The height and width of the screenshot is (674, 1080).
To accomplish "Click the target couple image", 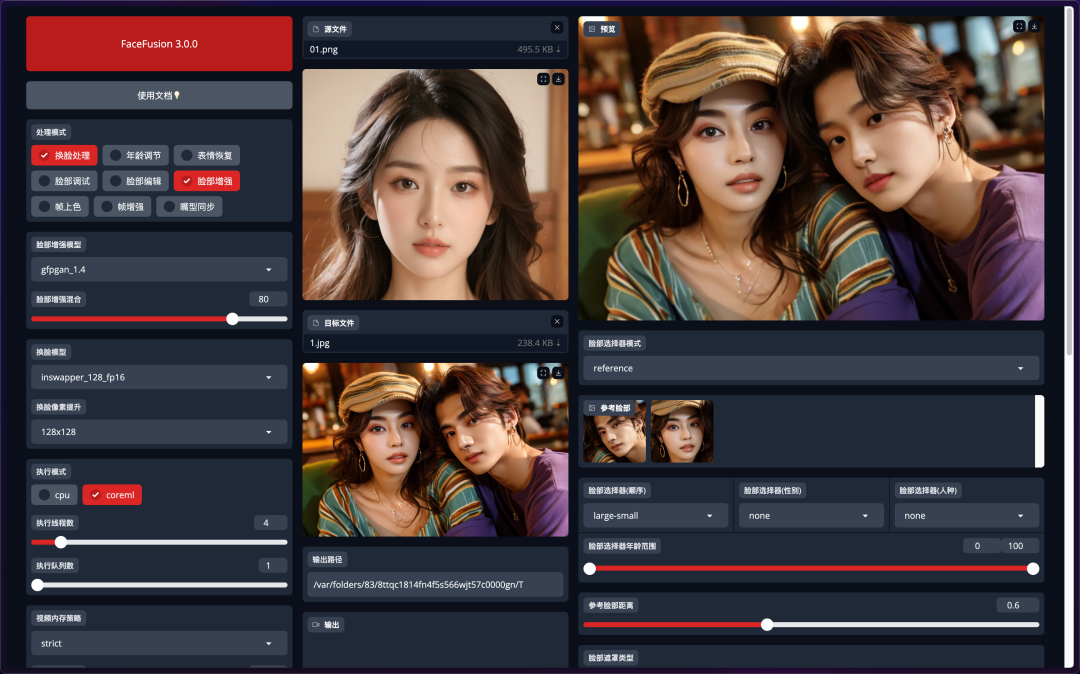I will 435,450.
